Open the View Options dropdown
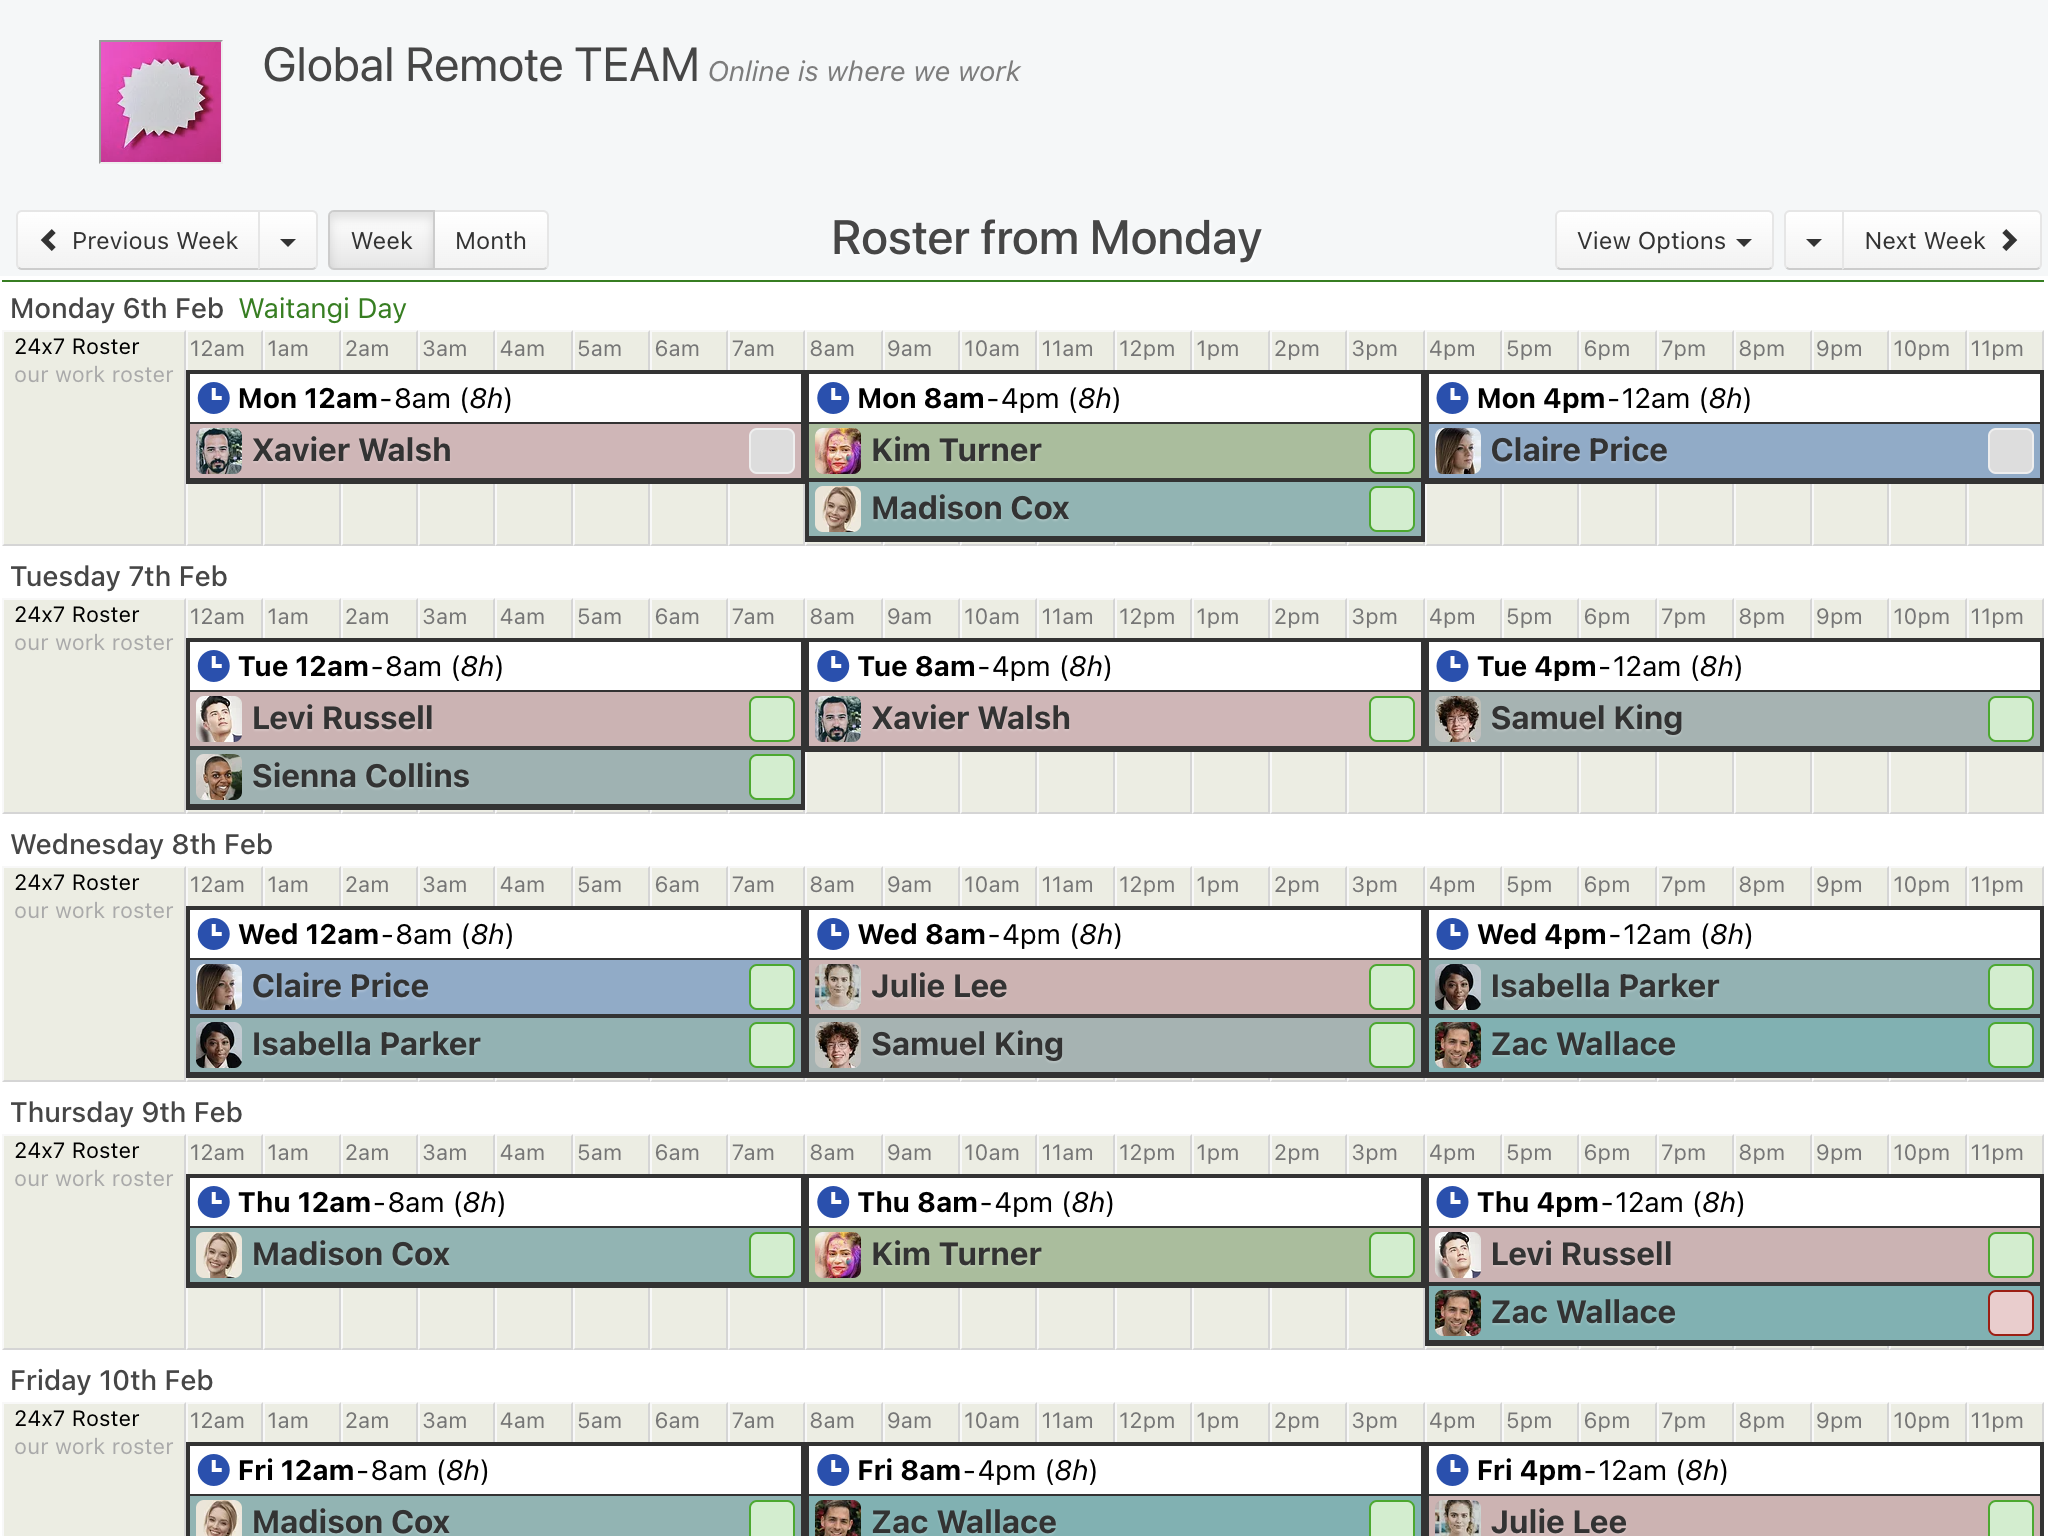 1663,241
